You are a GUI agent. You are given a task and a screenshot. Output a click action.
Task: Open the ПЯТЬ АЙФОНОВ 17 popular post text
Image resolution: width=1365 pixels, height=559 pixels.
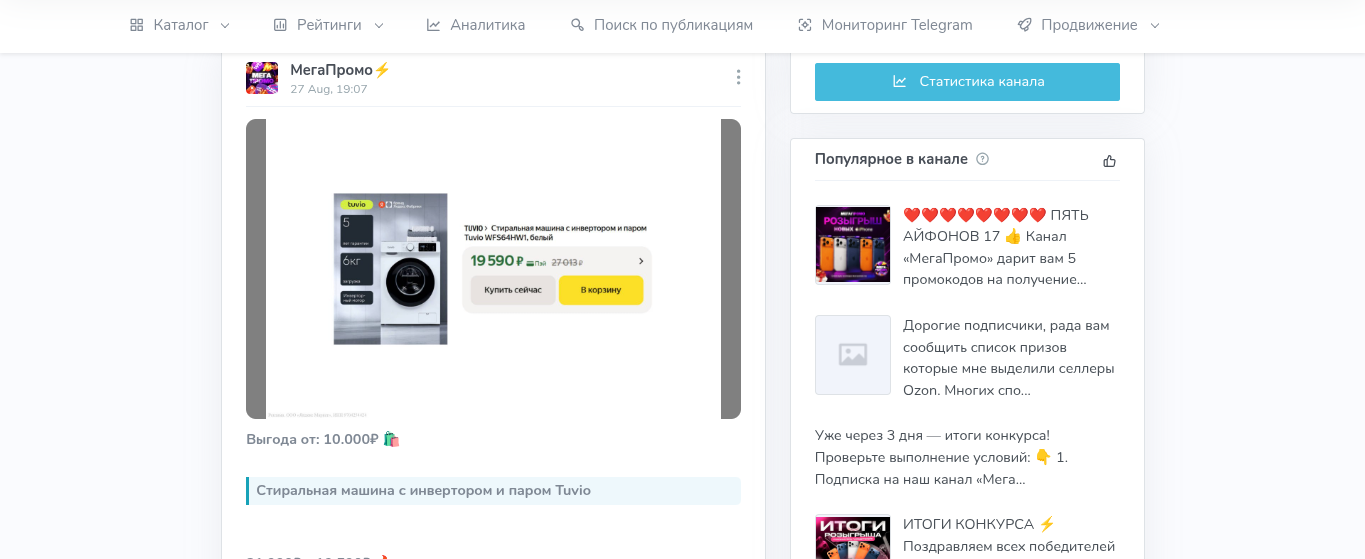(996, 247)
